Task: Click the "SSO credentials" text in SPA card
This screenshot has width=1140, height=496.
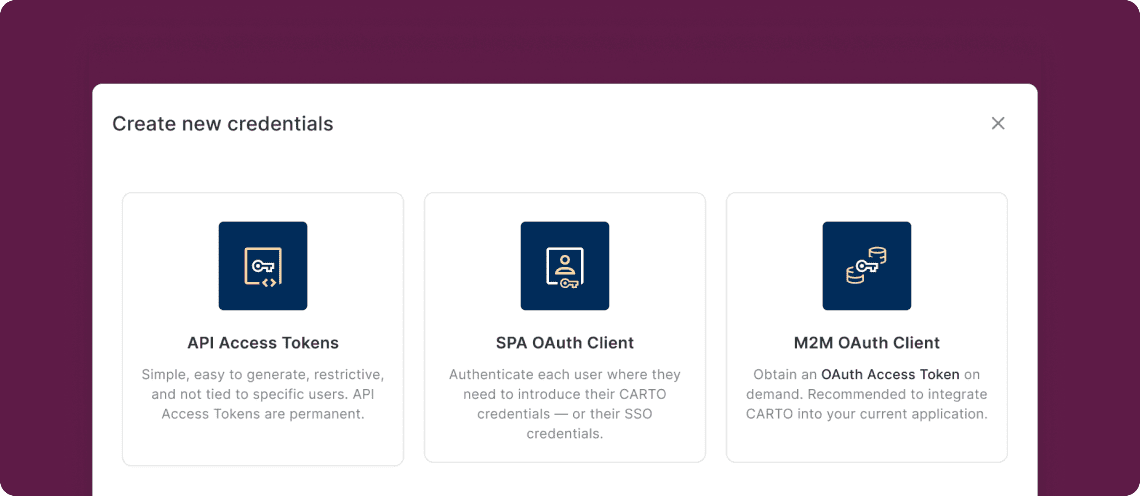Action: [565, 434]
